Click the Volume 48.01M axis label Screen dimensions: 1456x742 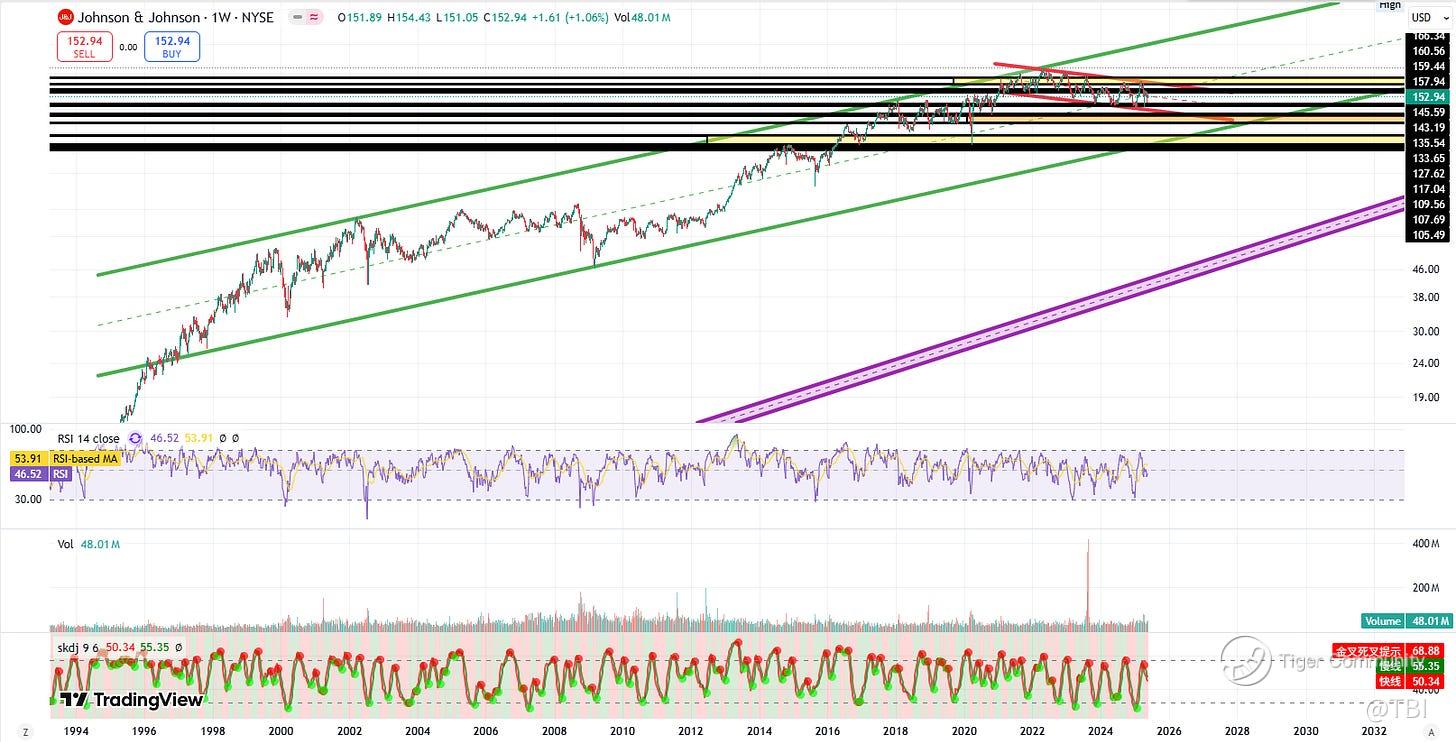1405,620
